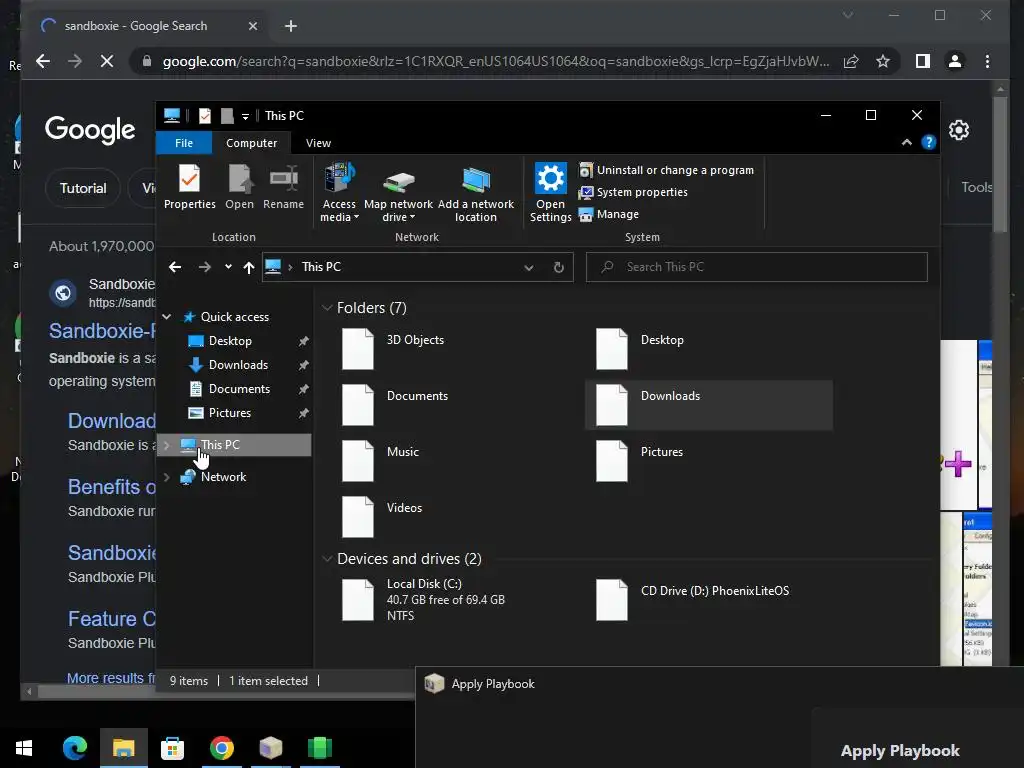
Task: Open Chrome's three-dot menu
Action: pos(987,61)
